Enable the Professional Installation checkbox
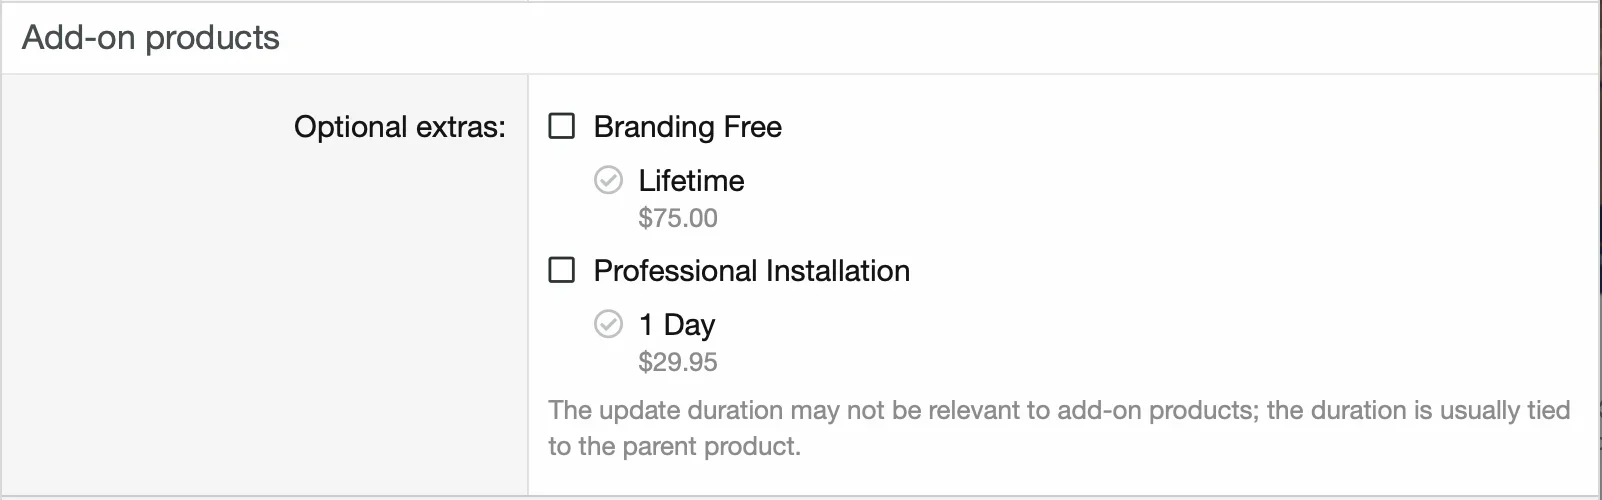Image resolution: width=1602 pixels, height=500 pixels. tap(562, 270)
